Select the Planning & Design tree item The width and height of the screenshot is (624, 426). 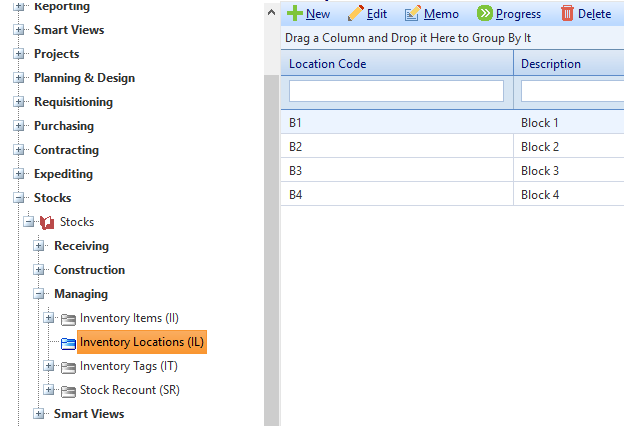84,78
